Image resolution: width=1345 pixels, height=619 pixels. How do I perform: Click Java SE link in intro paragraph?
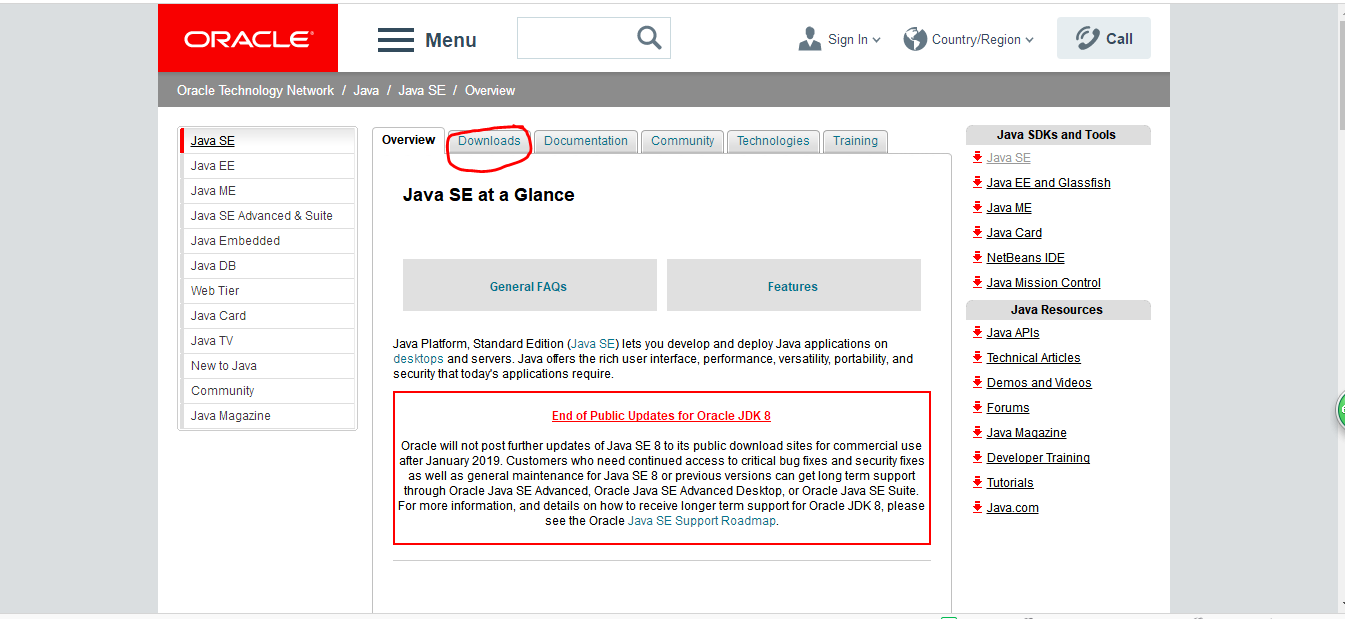tap(594, 344)
